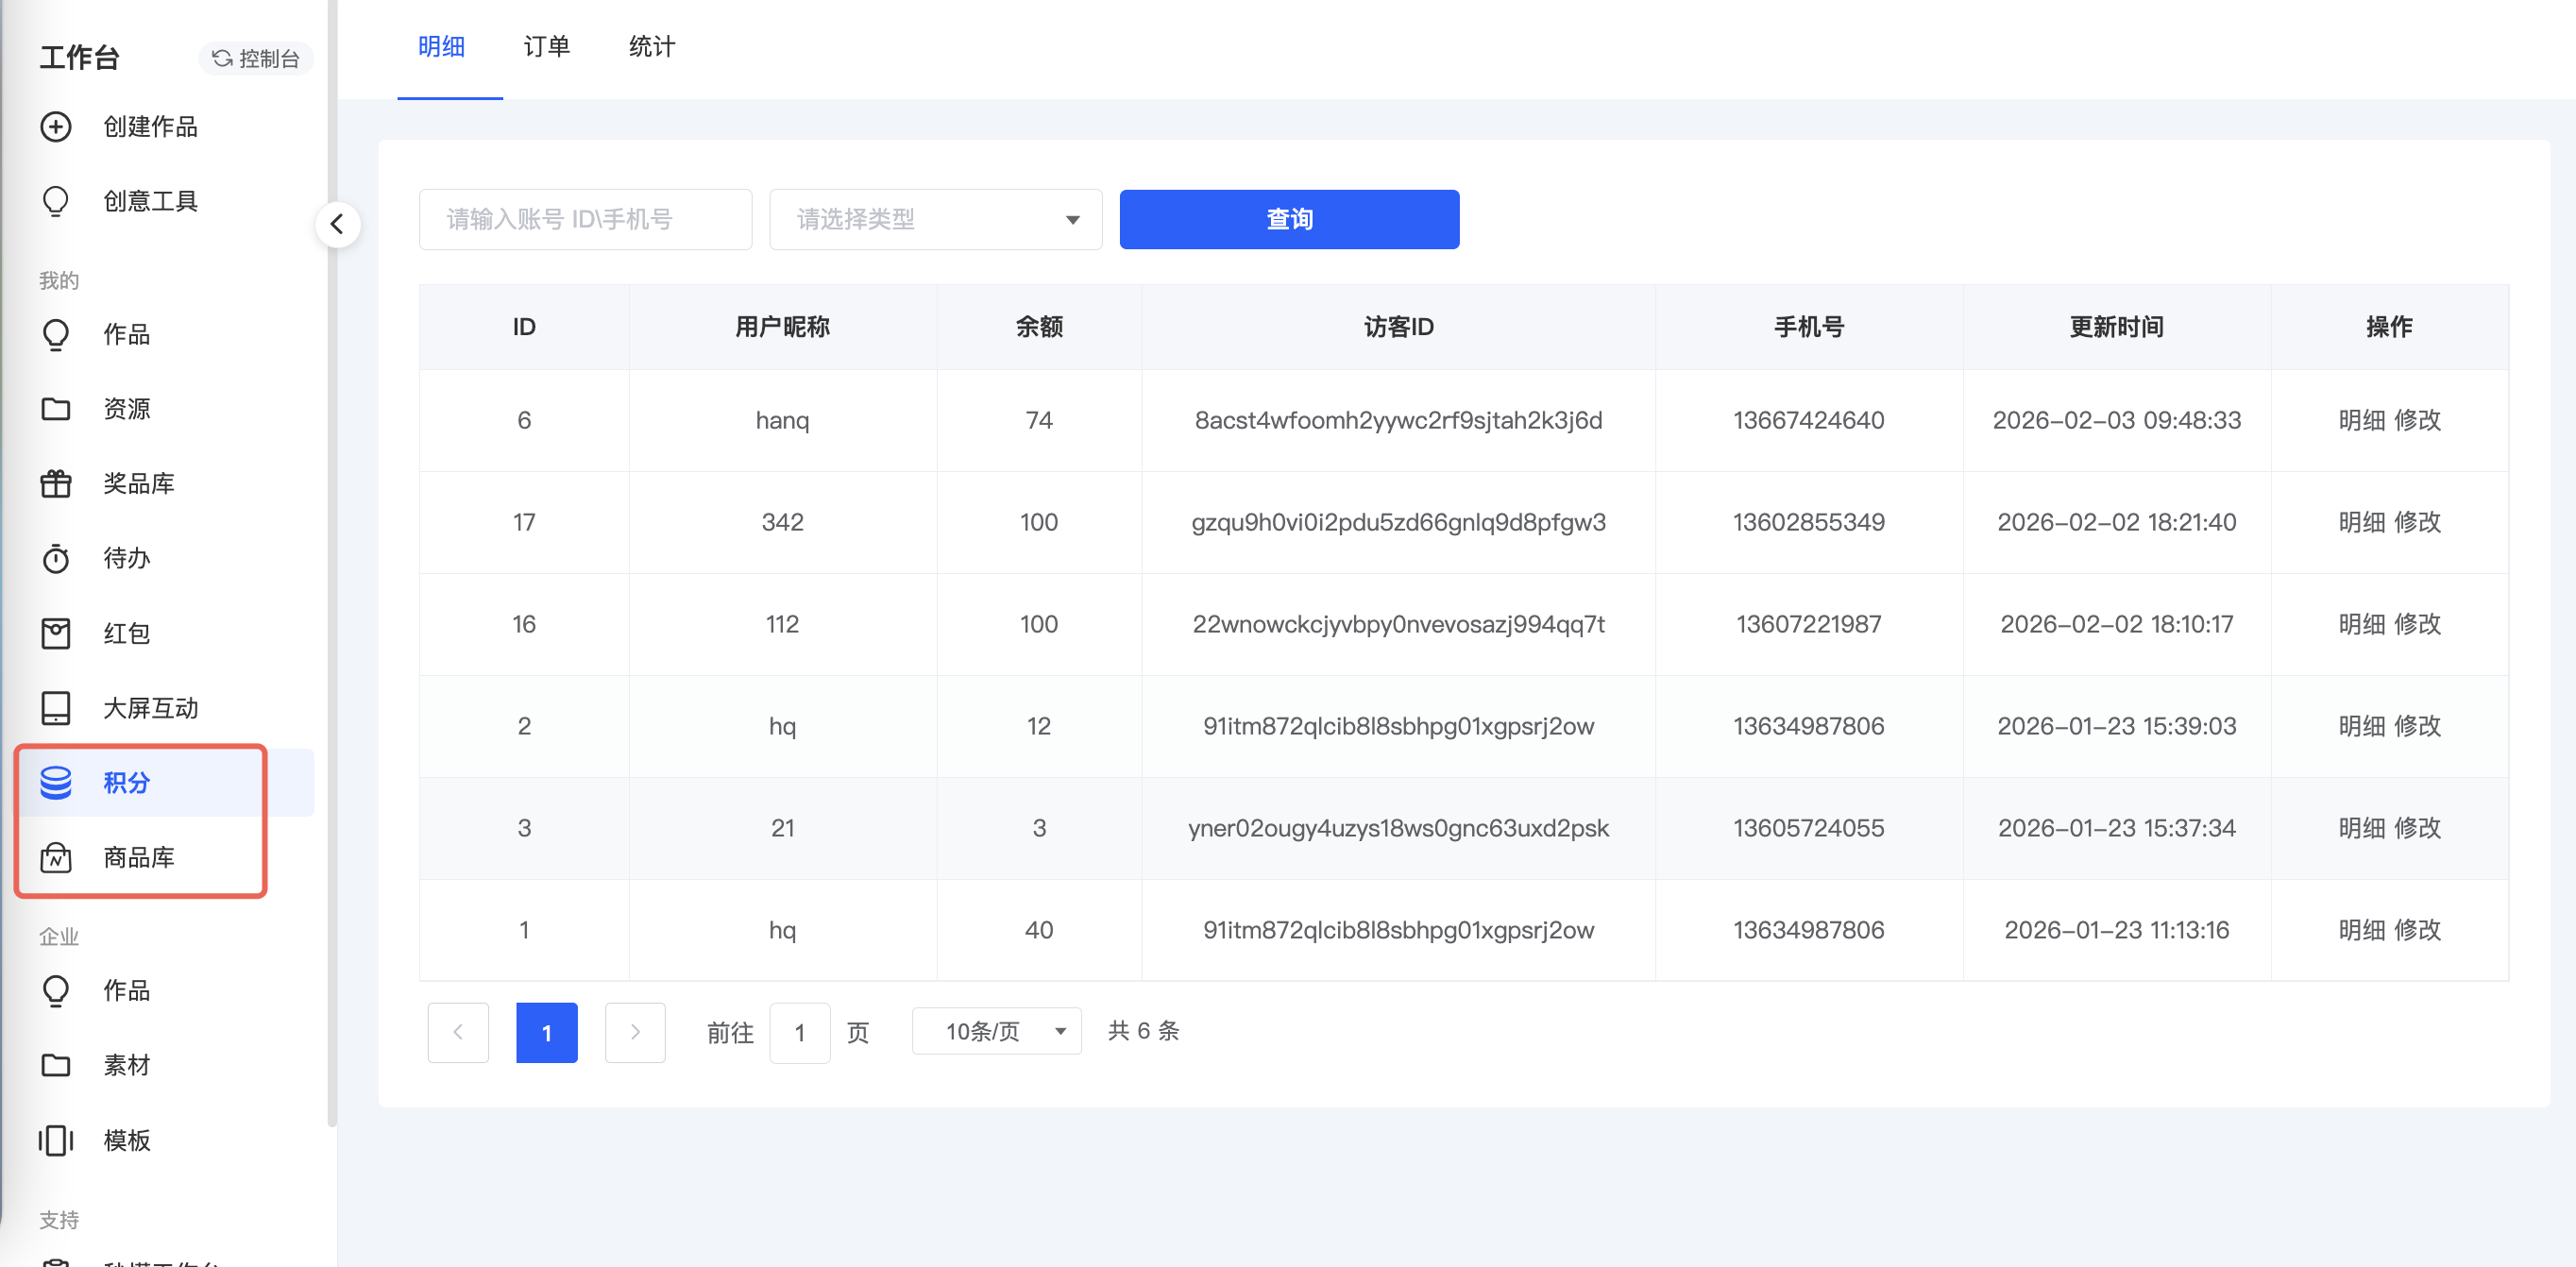Open the 10条/页 page size dropdown

[996, 1031]
